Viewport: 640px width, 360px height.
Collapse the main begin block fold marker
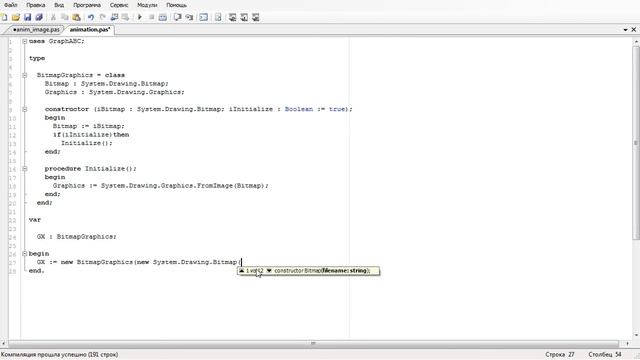click(25, 253)
